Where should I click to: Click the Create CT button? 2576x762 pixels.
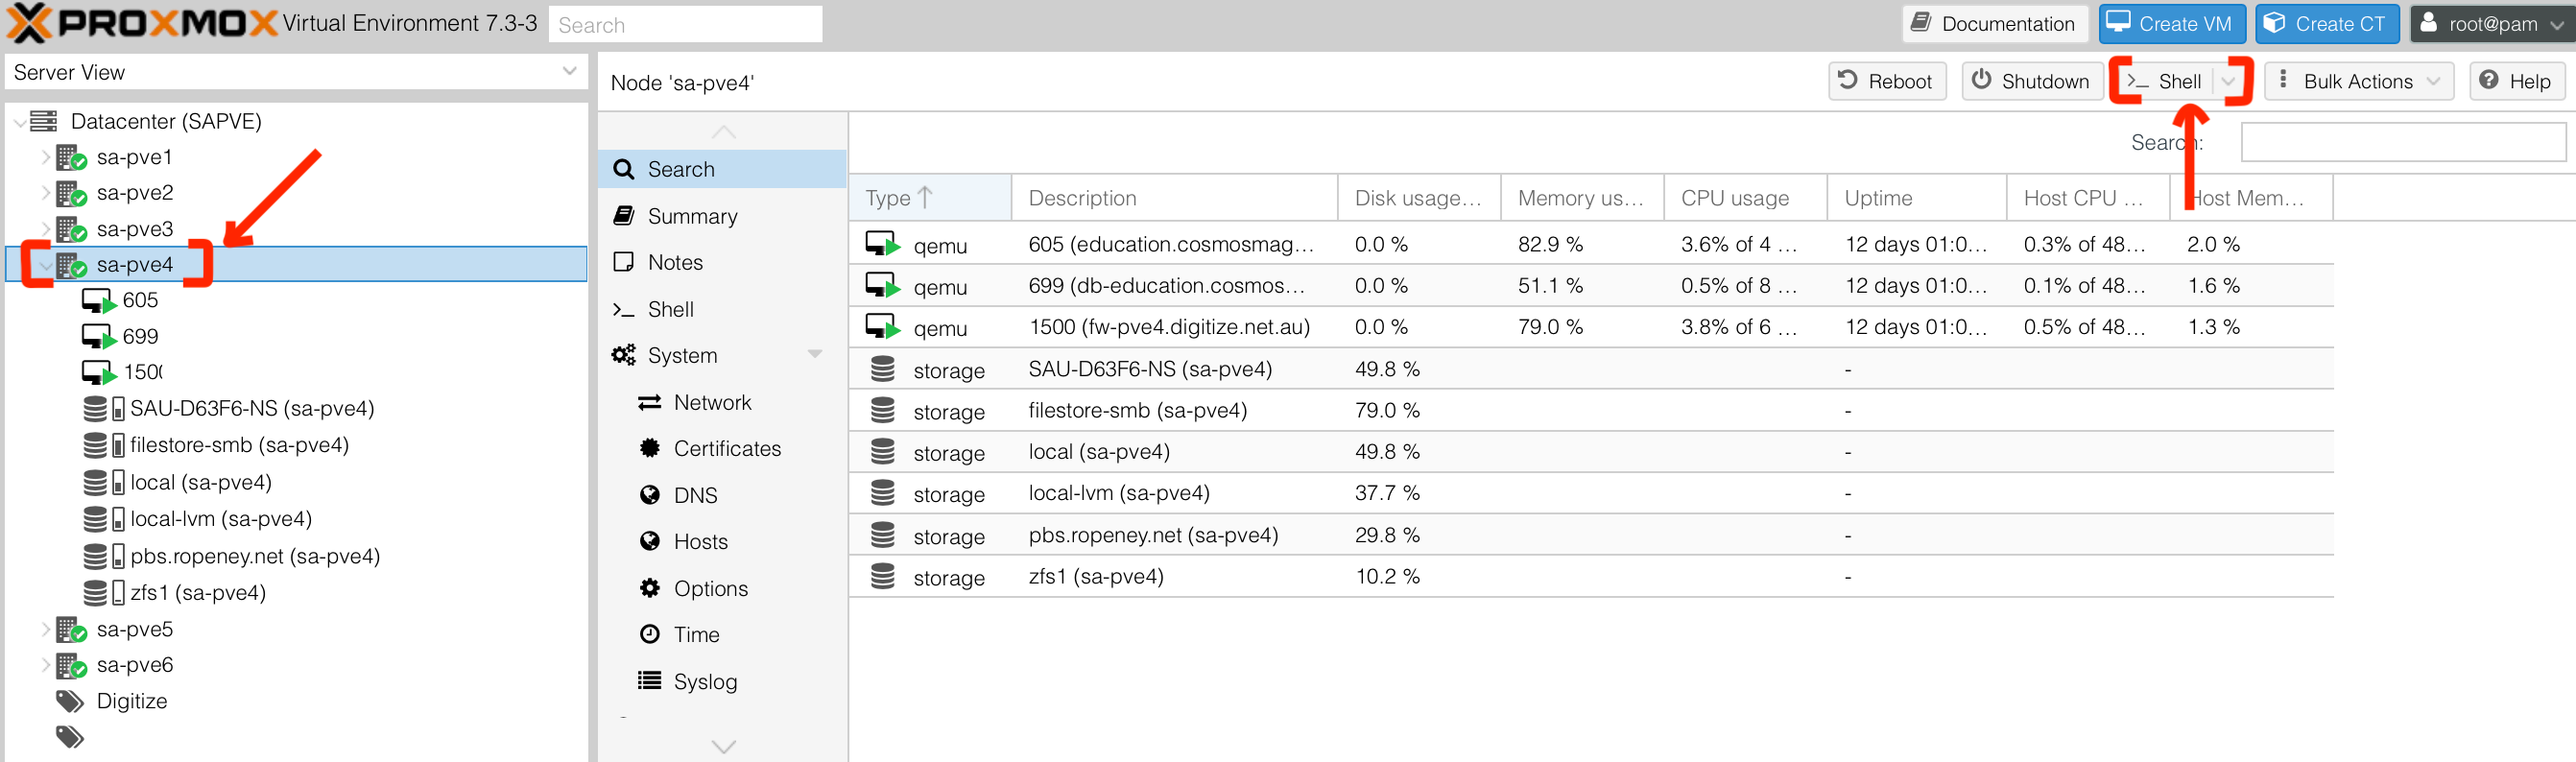coord(2327,23)
